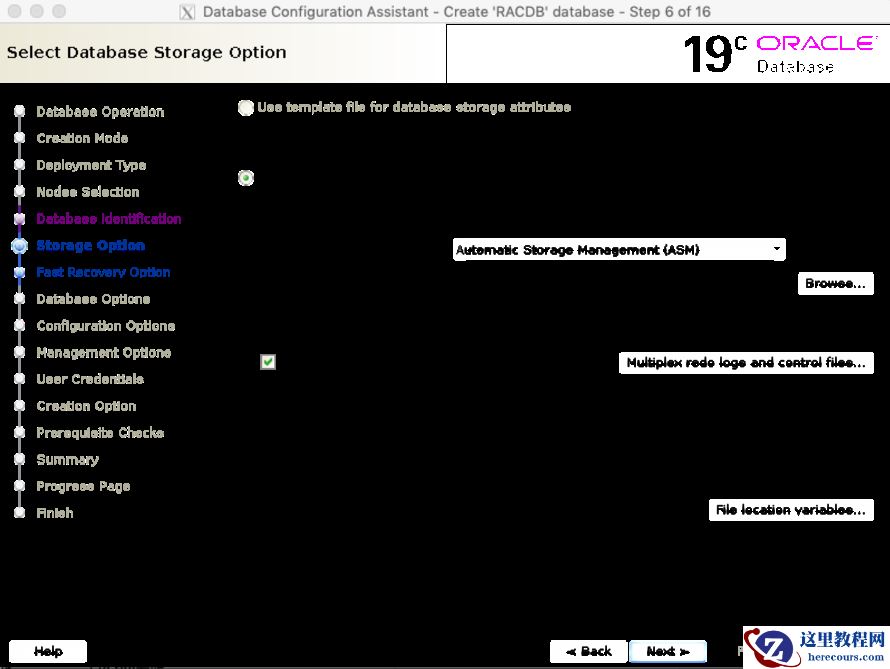Open Database Identification step in sidebar
The image size is (890, 669).
coord(108,218)
